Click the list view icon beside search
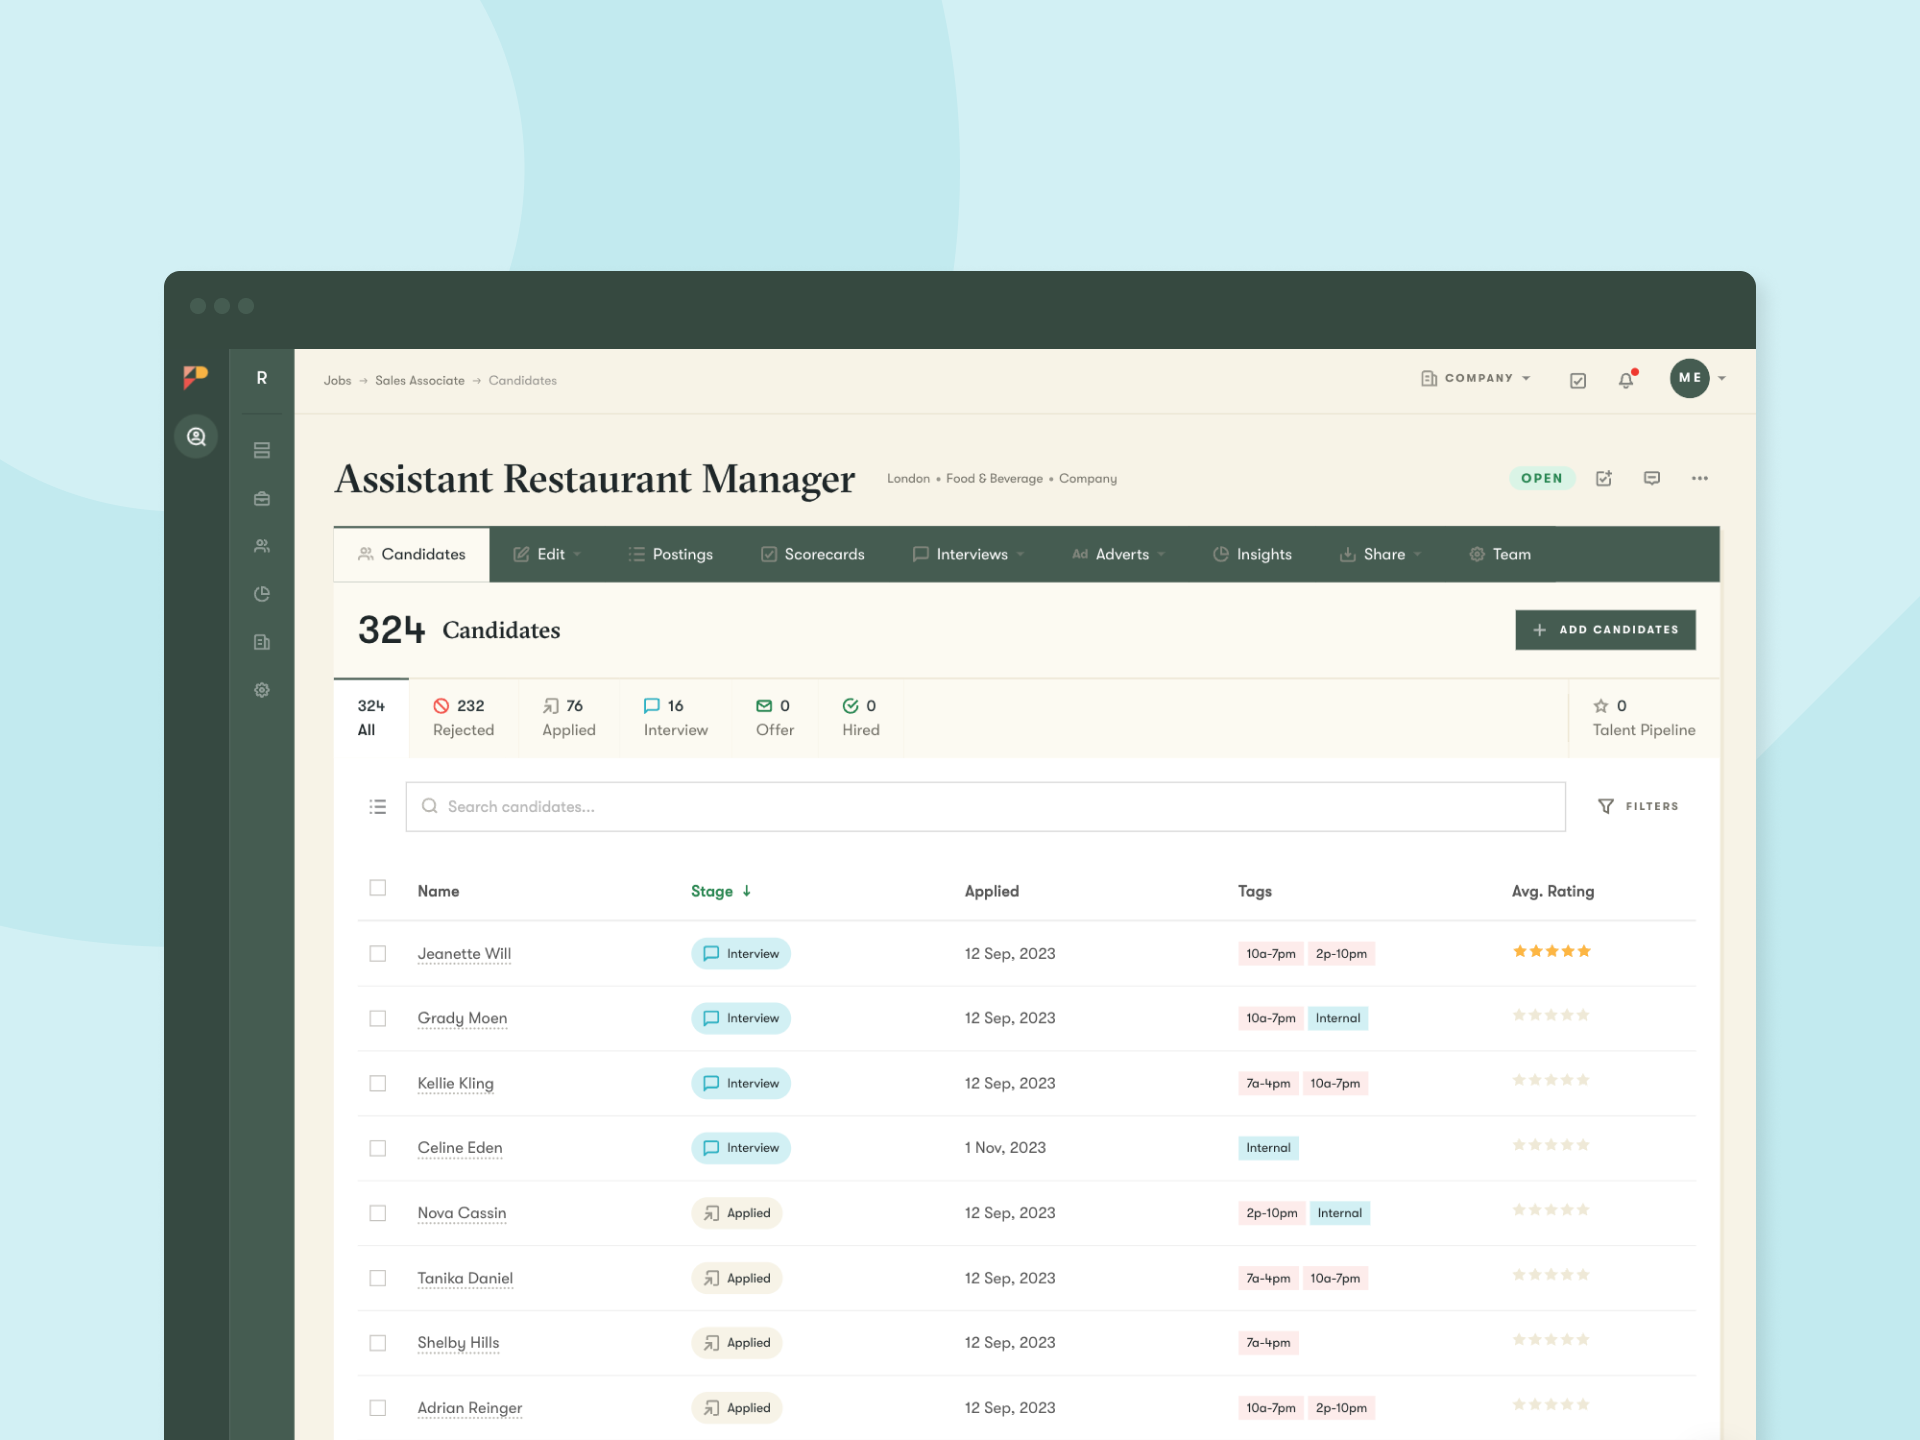 point(377,806)
